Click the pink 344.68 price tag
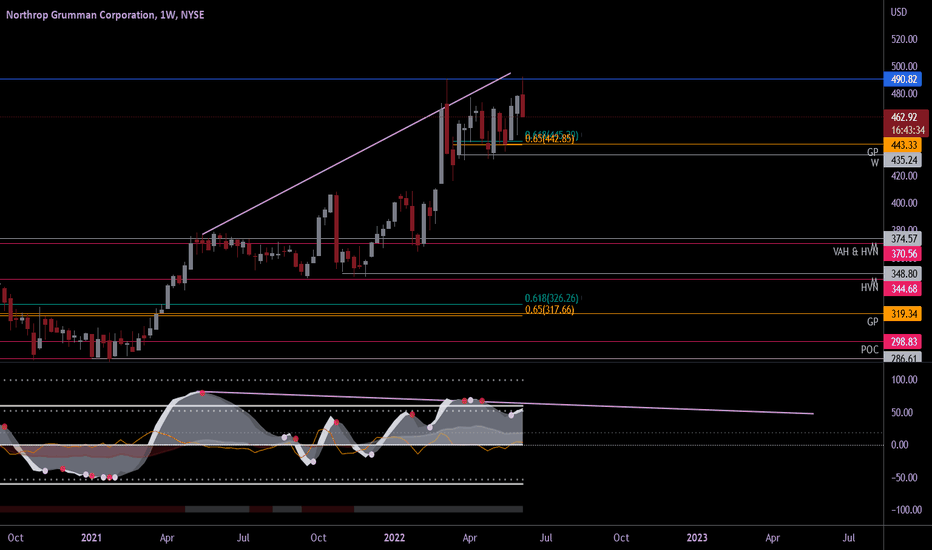 point(903,289)
